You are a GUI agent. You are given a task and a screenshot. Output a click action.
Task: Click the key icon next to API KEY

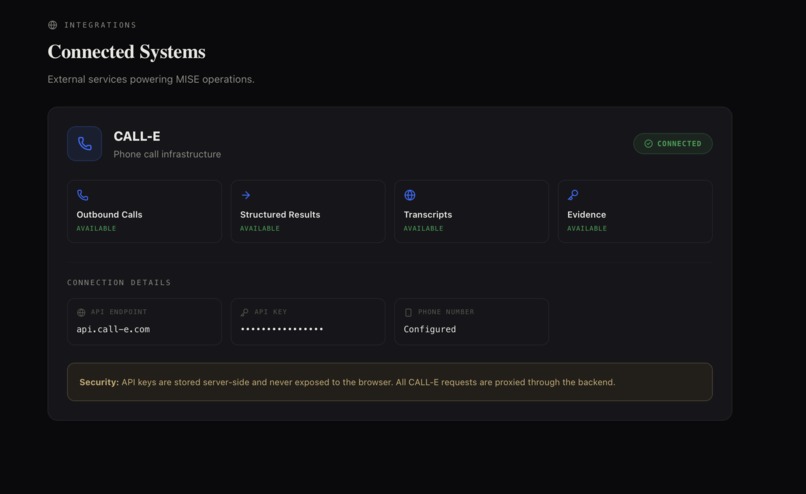[x=245, y=312]
